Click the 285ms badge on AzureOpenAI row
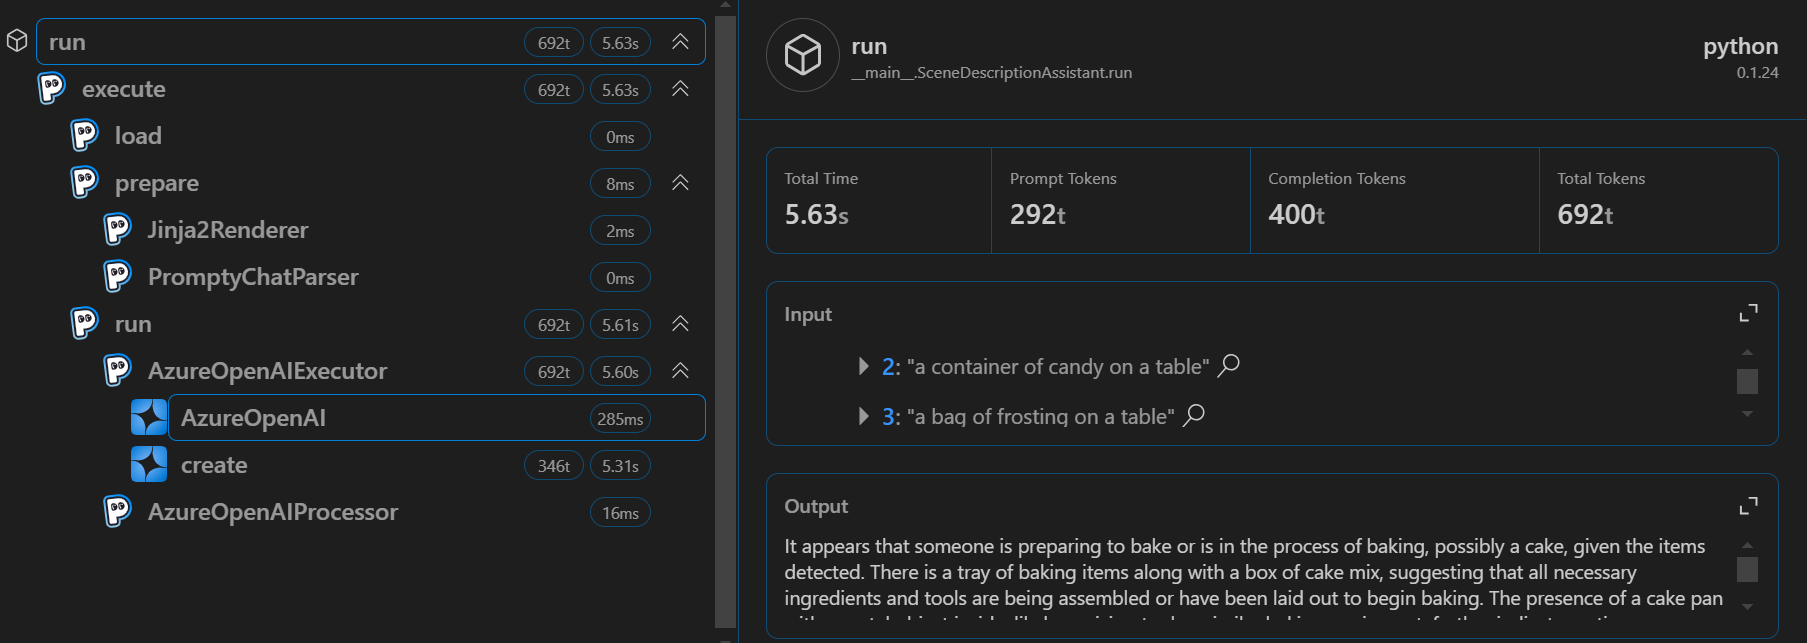This screenshot has height=643, width=1807. click(620, 418)
